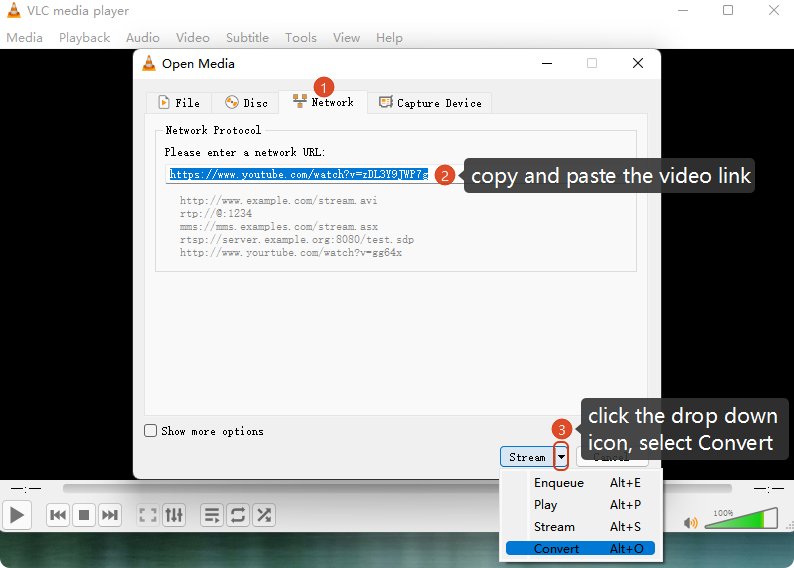Click the network URL input field
The width and height of the screenshot is (794, 568).
click(298, 174)
